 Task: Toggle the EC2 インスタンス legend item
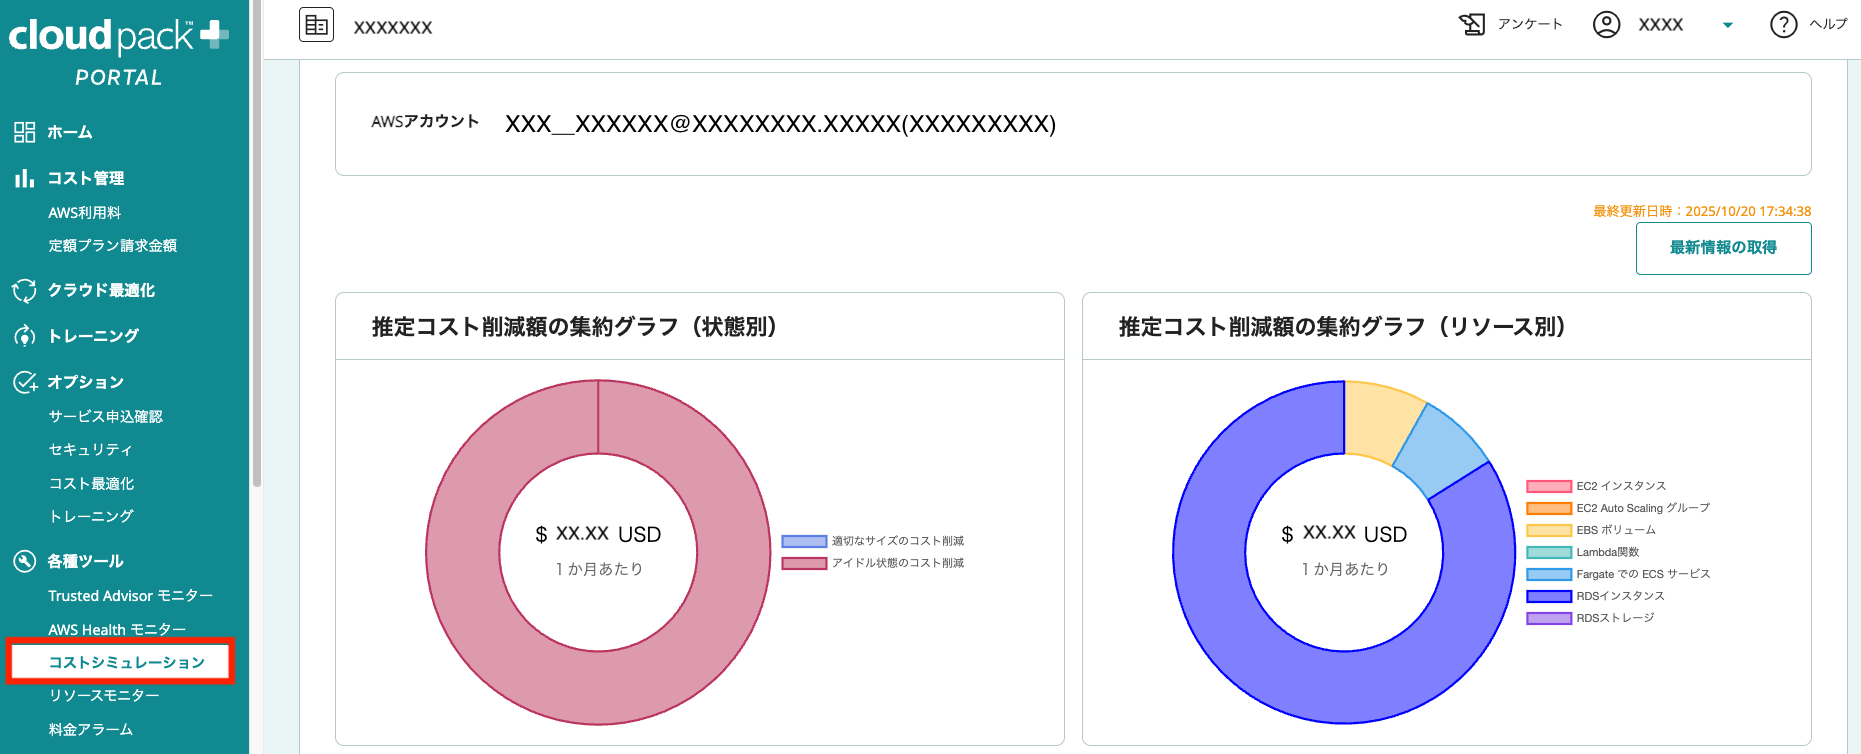click(1621, 486)
